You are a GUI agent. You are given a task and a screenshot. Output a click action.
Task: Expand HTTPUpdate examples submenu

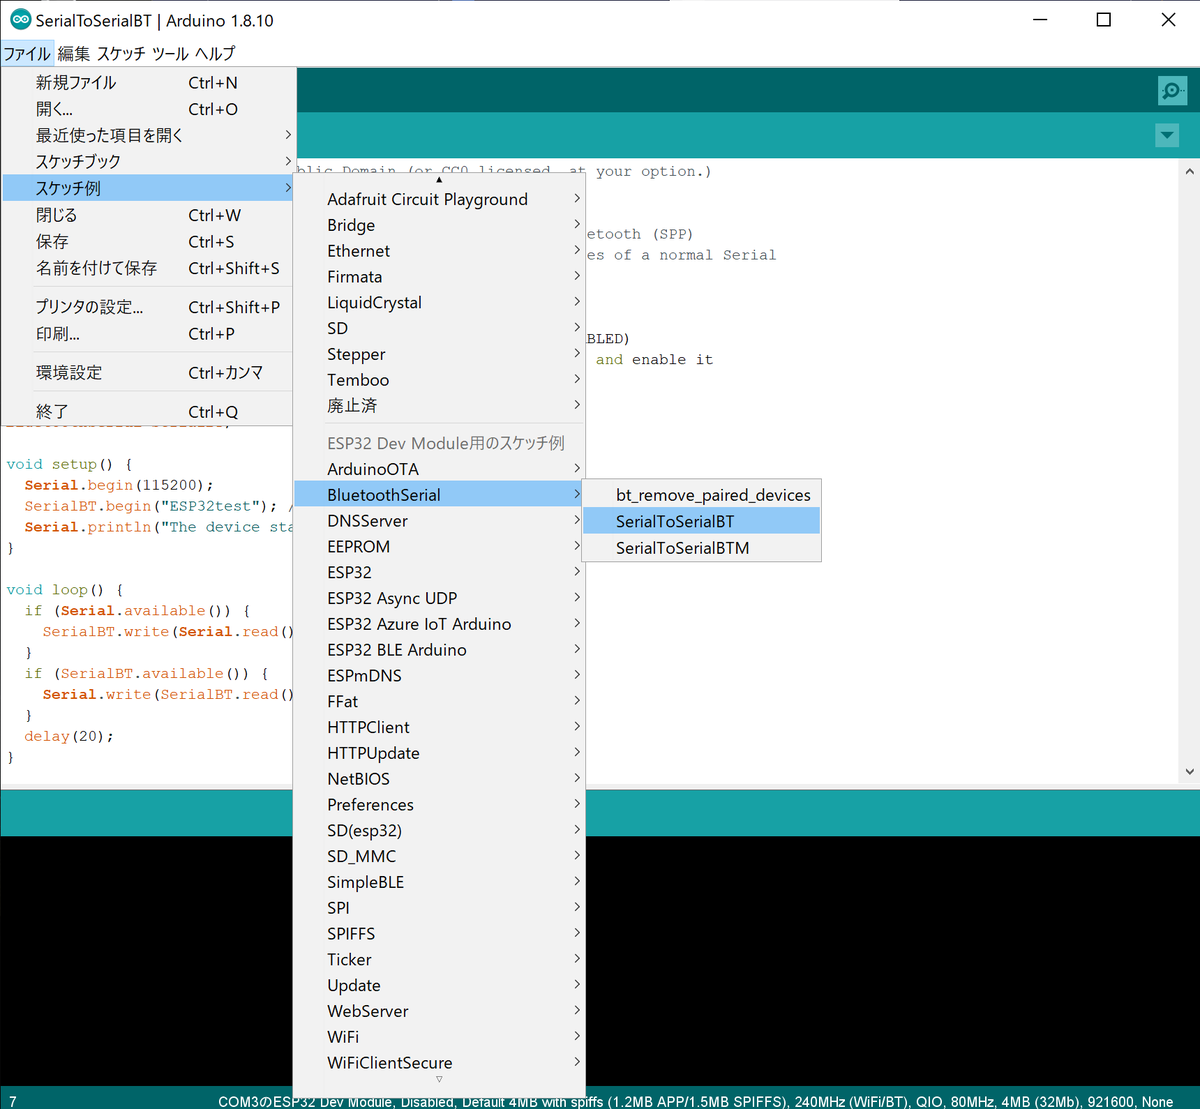pos(439,753)
